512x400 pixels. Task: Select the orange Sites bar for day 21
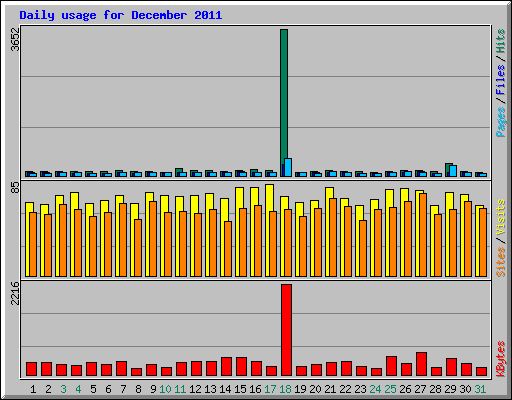pos(333,237)
